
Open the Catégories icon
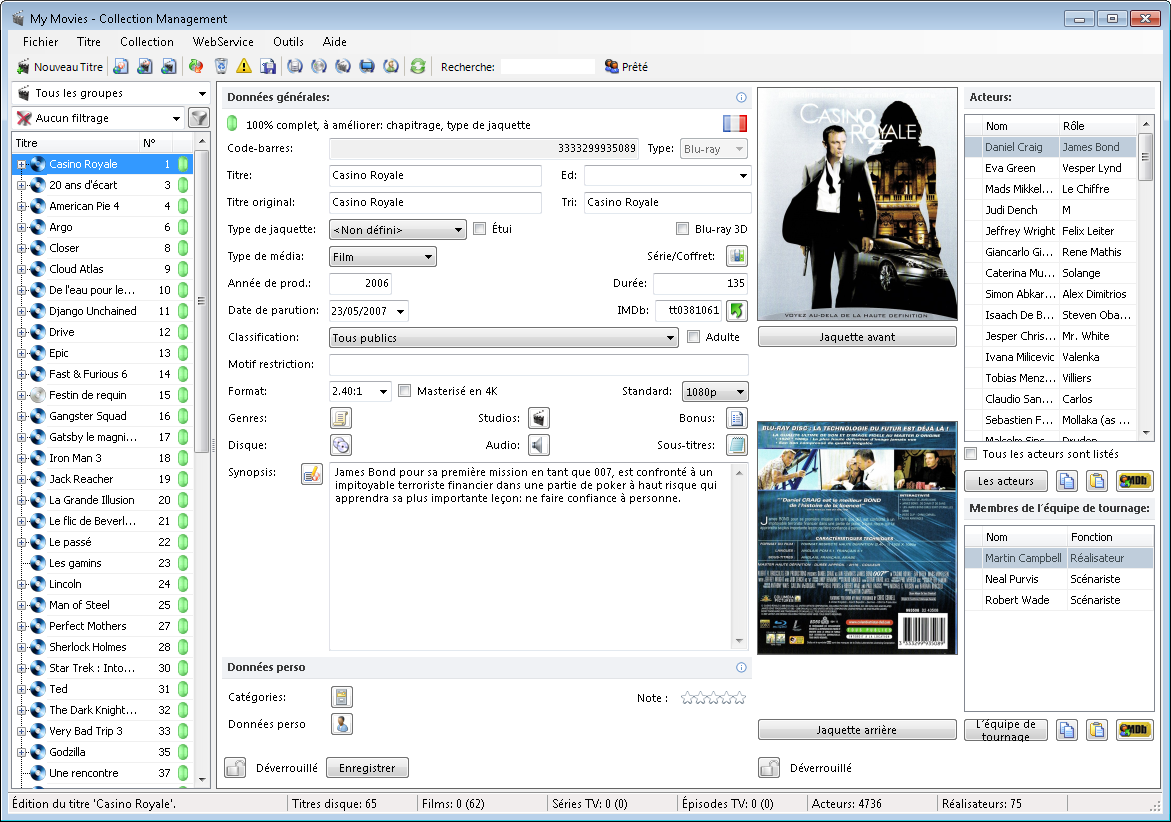click(341, 697)
